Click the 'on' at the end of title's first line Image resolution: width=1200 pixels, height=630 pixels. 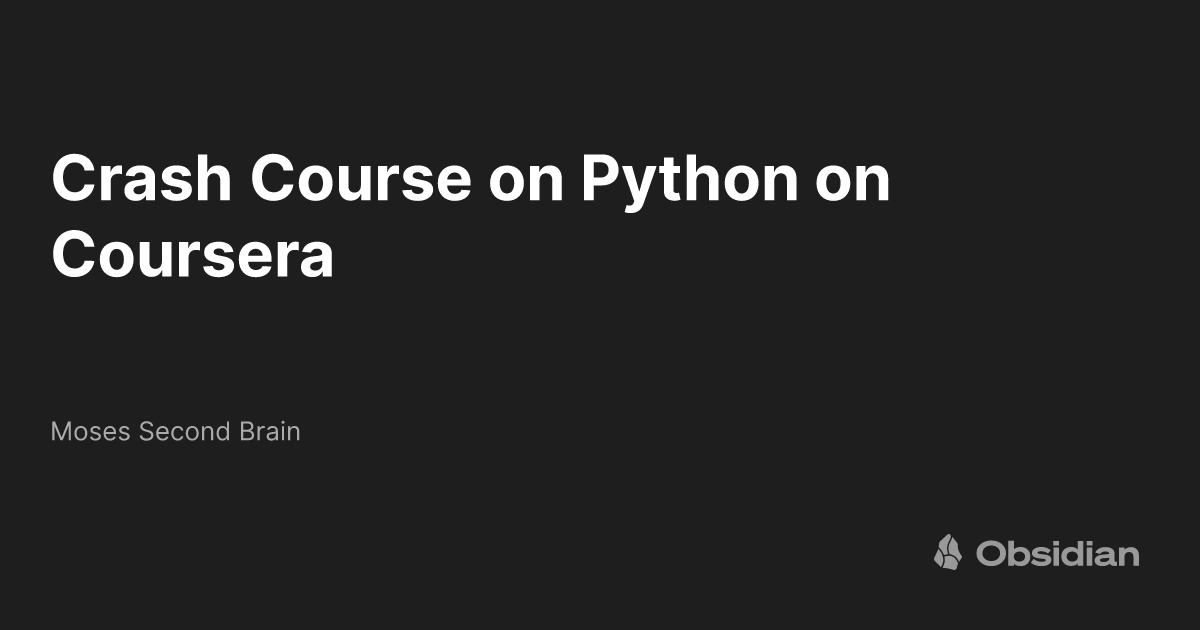pos(853,186)
